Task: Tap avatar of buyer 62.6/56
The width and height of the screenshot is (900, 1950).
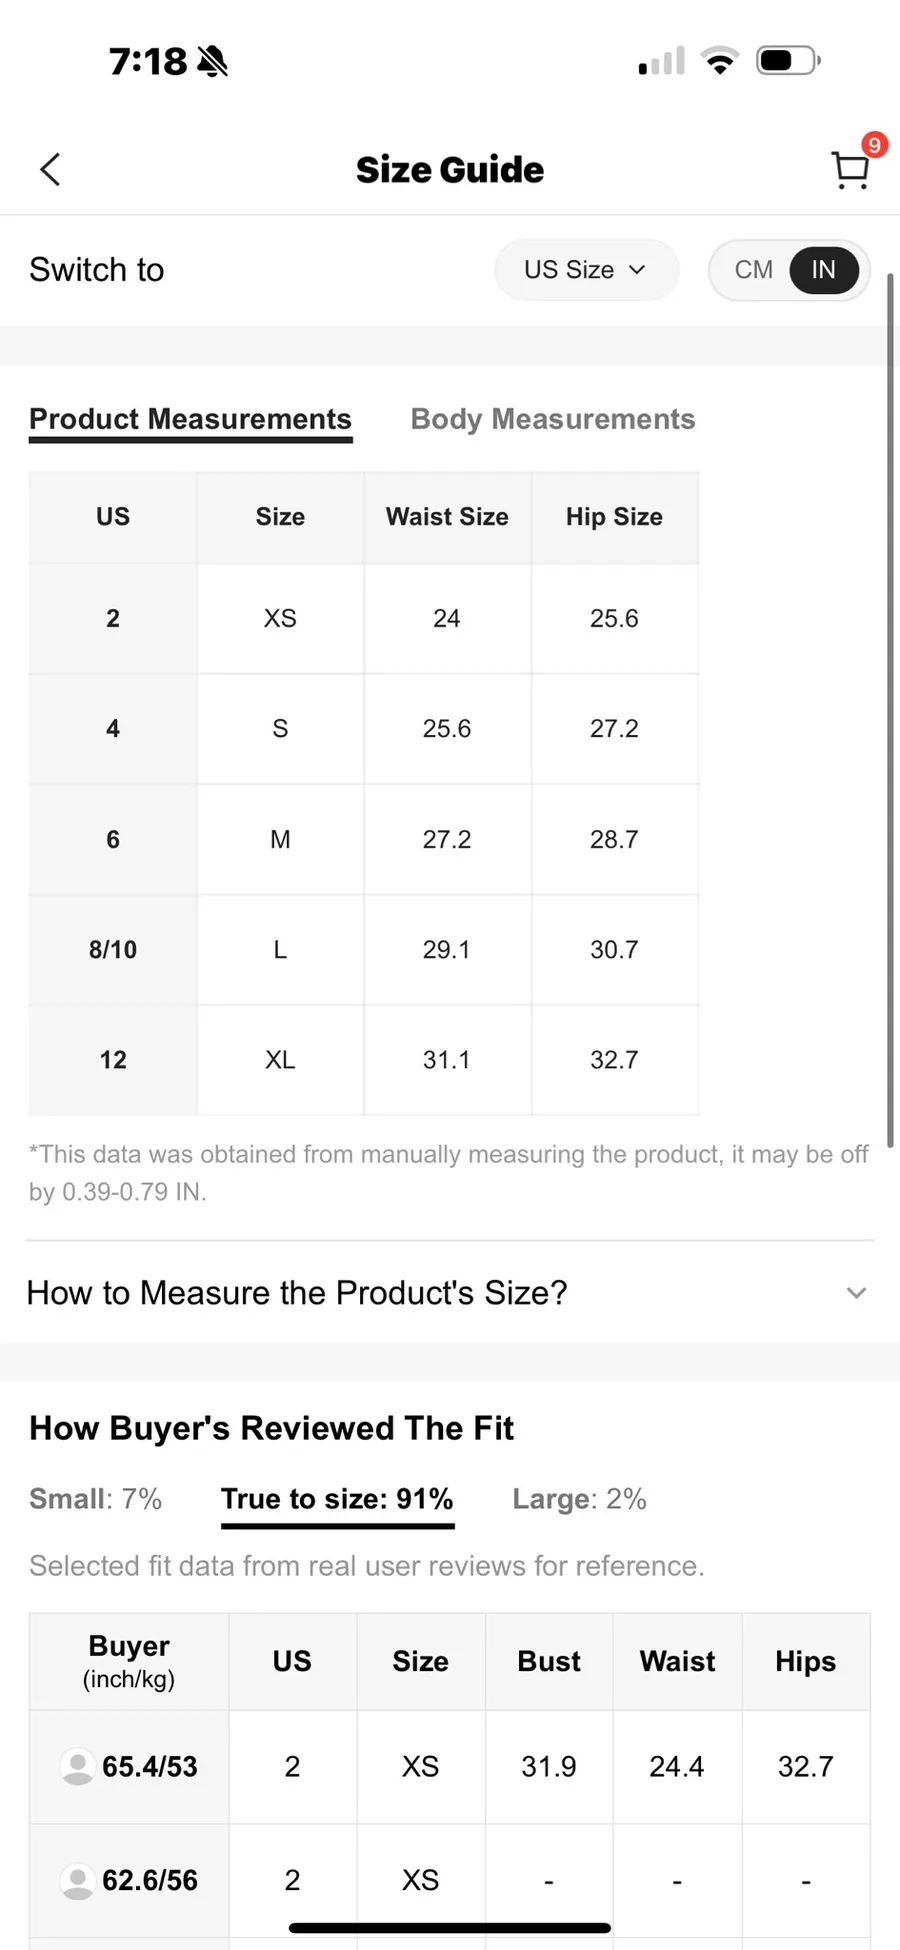Action: [78, 1880]
